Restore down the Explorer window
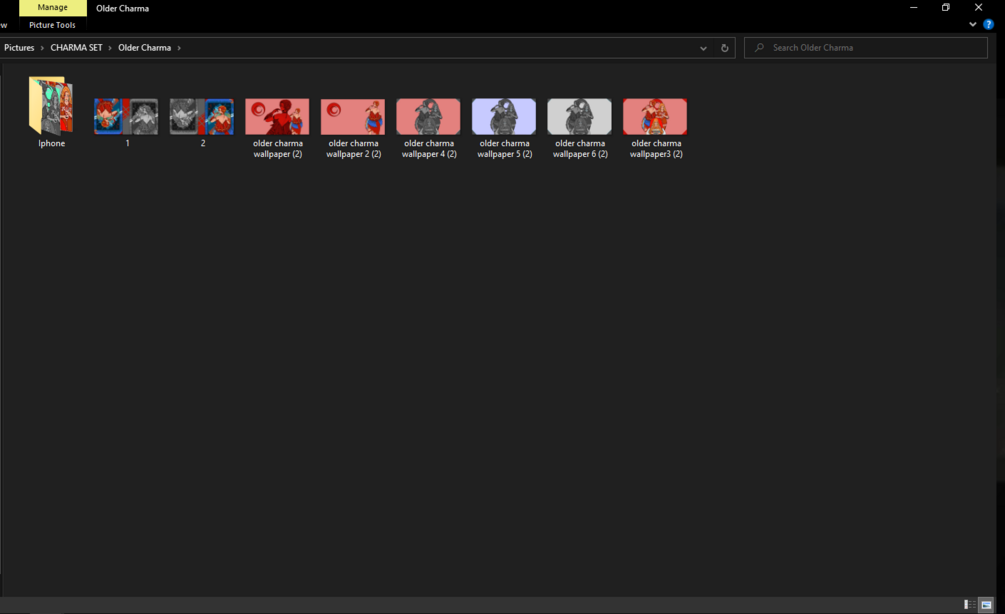Screen dimensions: 1005x614 point(945,8)
